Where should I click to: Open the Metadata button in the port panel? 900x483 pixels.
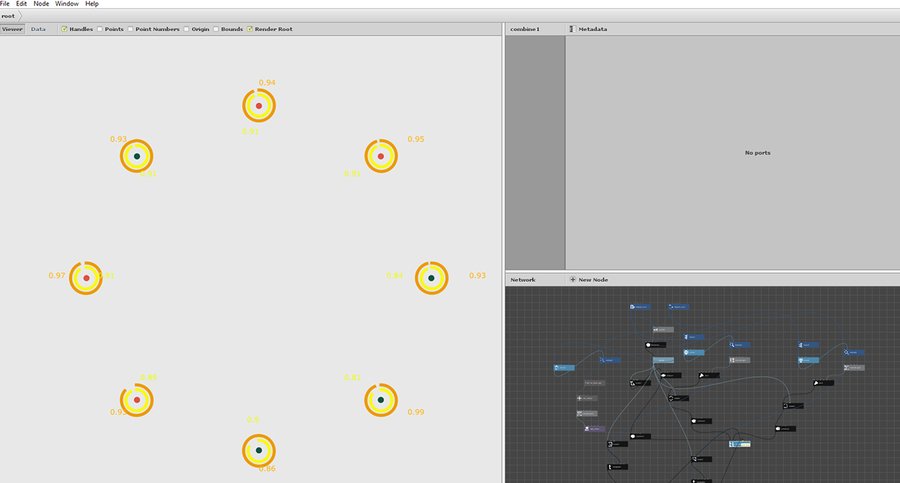click(x=588, y=29)
